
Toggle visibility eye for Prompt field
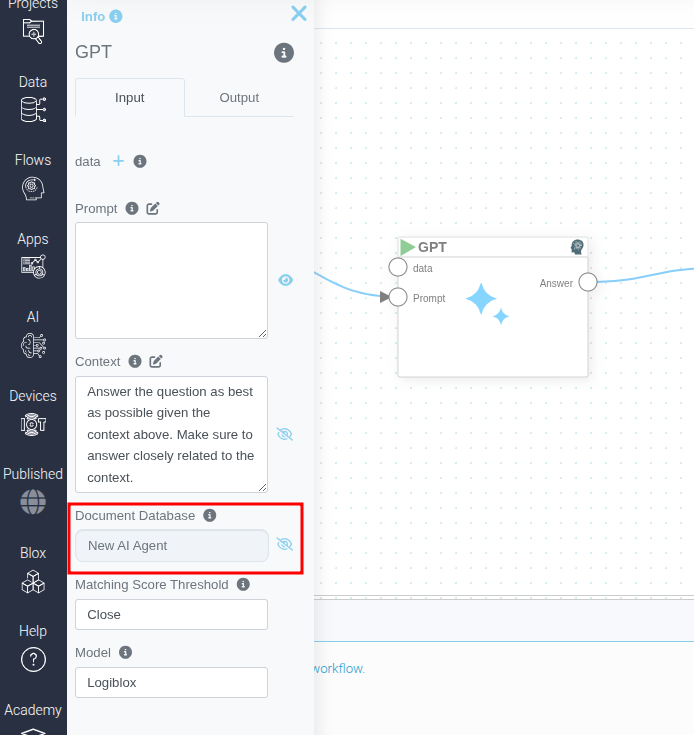[285, 280]
